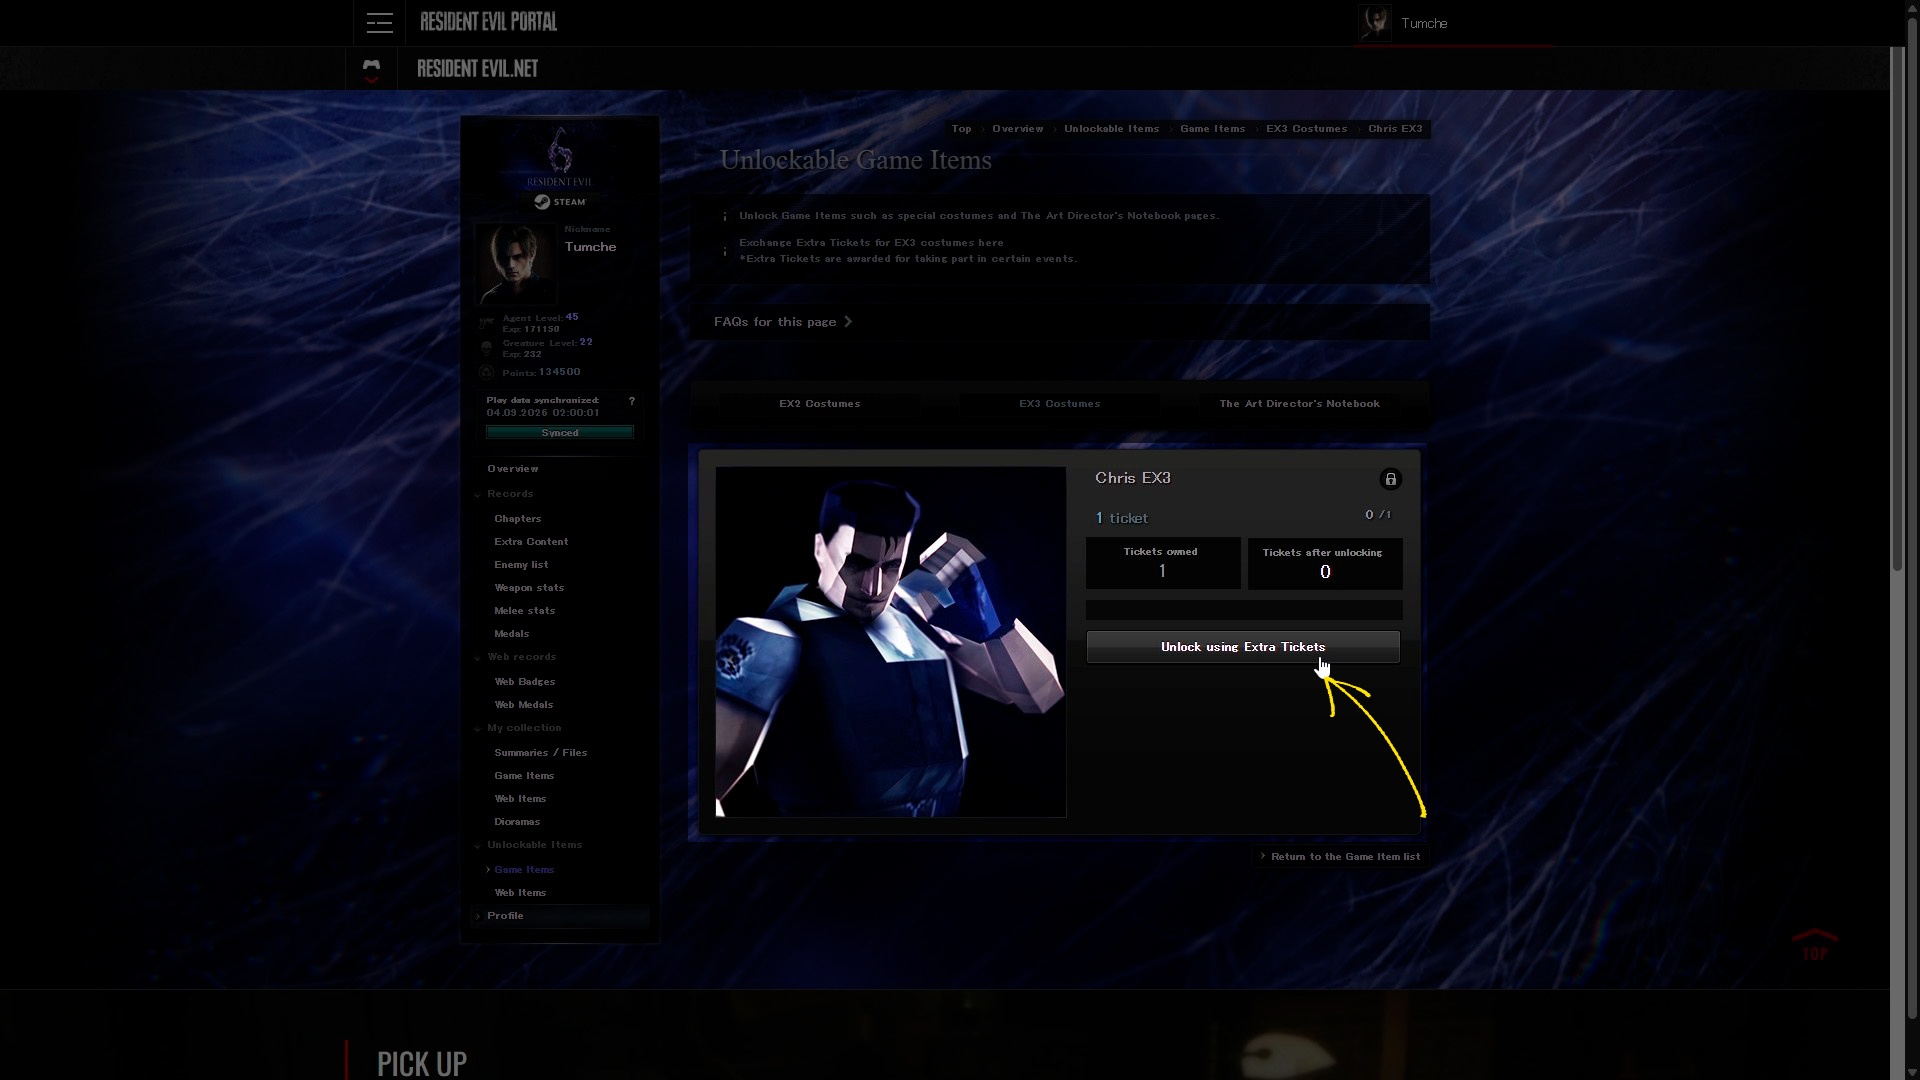Image resolution: width=1920 pixels, height=1080 pixels.
Task: Open Melee stats records
Action: pyautogui.click(x=525, y=611)
